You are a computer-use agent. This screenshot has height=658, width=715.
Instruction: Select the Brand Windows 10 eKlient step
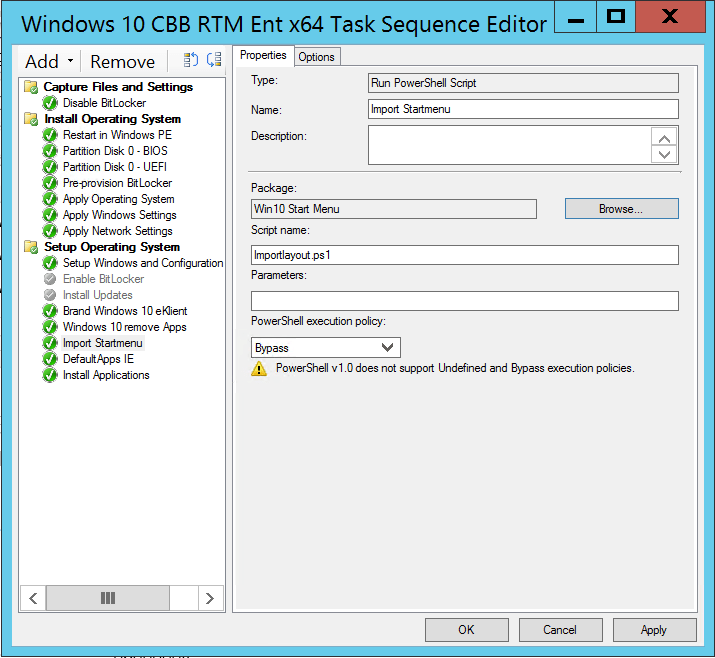point(125,311)
